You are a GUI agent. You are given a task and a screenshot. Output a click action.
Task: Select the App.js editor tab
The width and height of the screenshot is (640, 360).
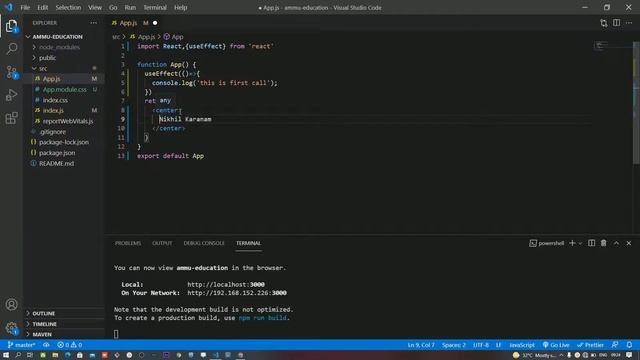(134, 23)
